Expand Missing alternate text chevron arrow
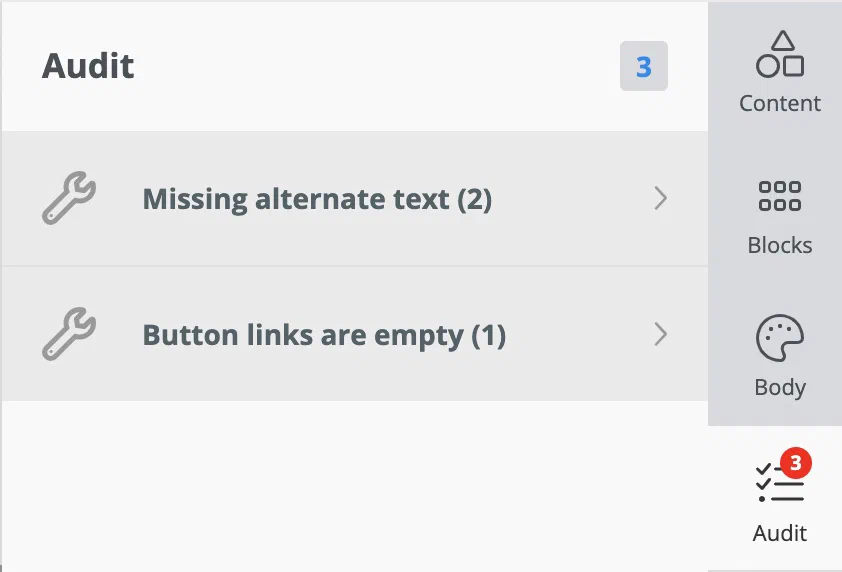 point(660,199)
